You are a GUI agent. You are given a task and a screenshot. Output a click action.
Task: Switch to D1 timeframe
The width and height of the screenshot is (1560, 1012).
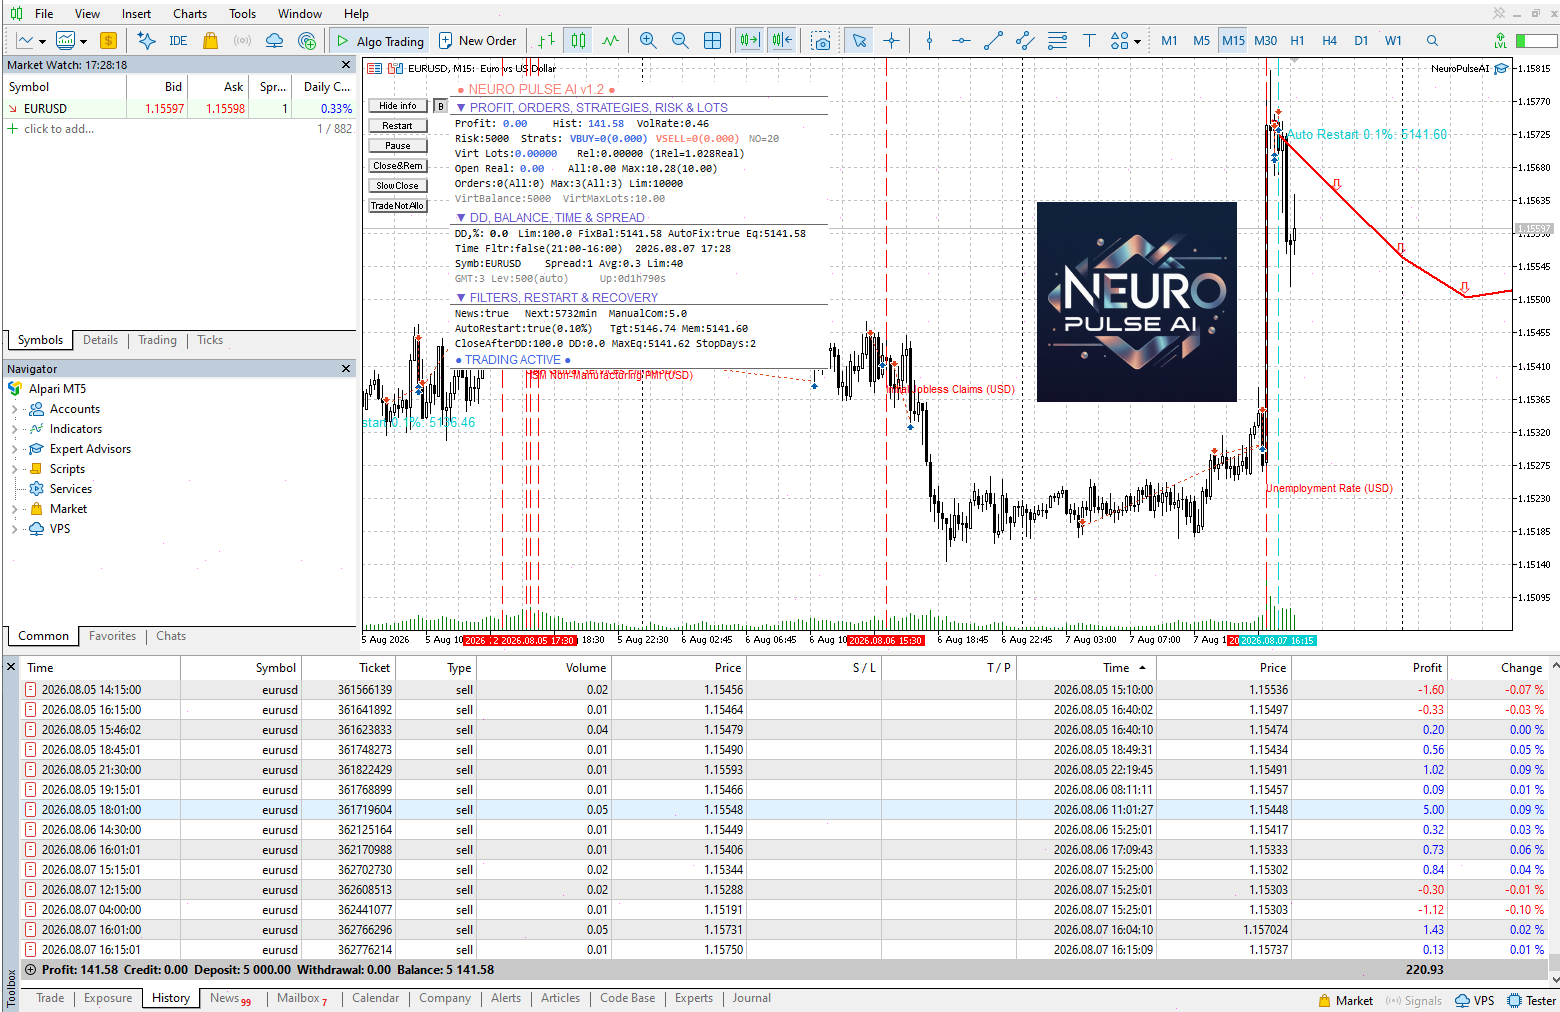[x=1361, y=41]
